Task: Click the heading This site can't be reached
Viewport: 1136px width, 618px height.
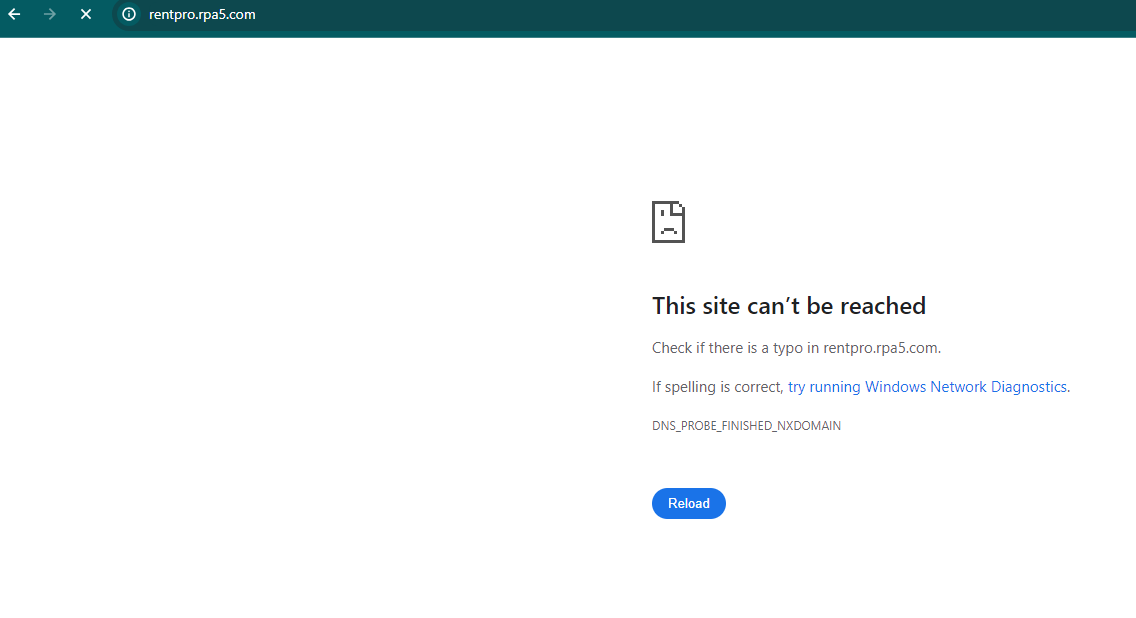Action: pos(789,305)
